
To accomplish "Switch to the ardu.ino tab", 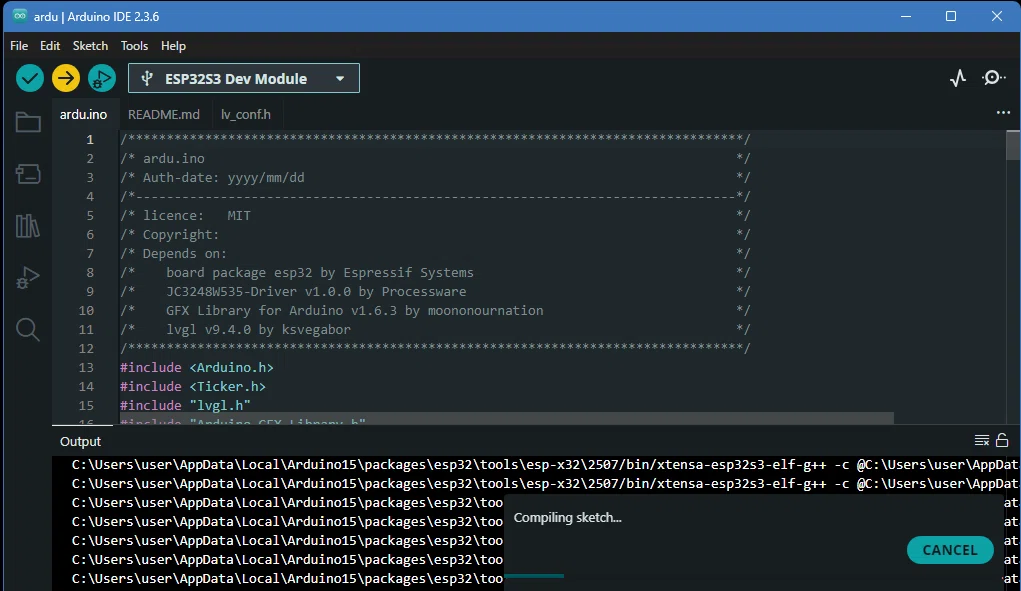I will [x=83, y=115].
